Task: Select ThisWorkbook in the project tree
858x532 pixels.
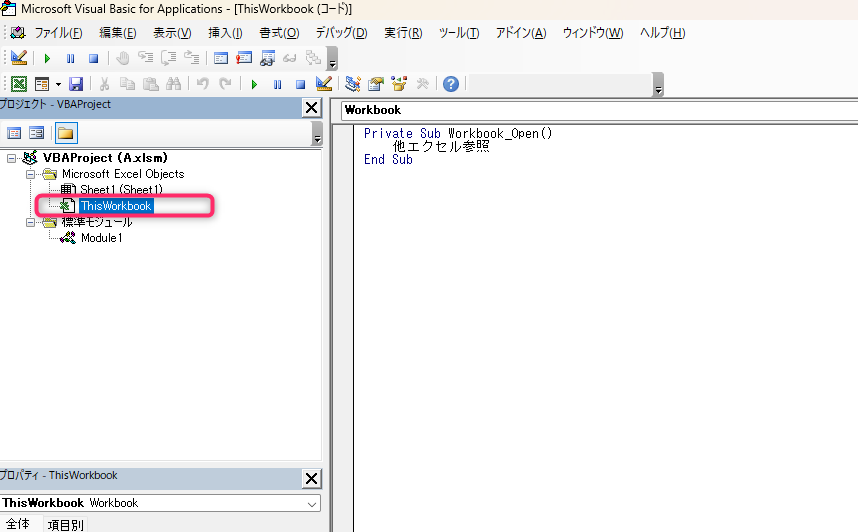Action: 116,206
